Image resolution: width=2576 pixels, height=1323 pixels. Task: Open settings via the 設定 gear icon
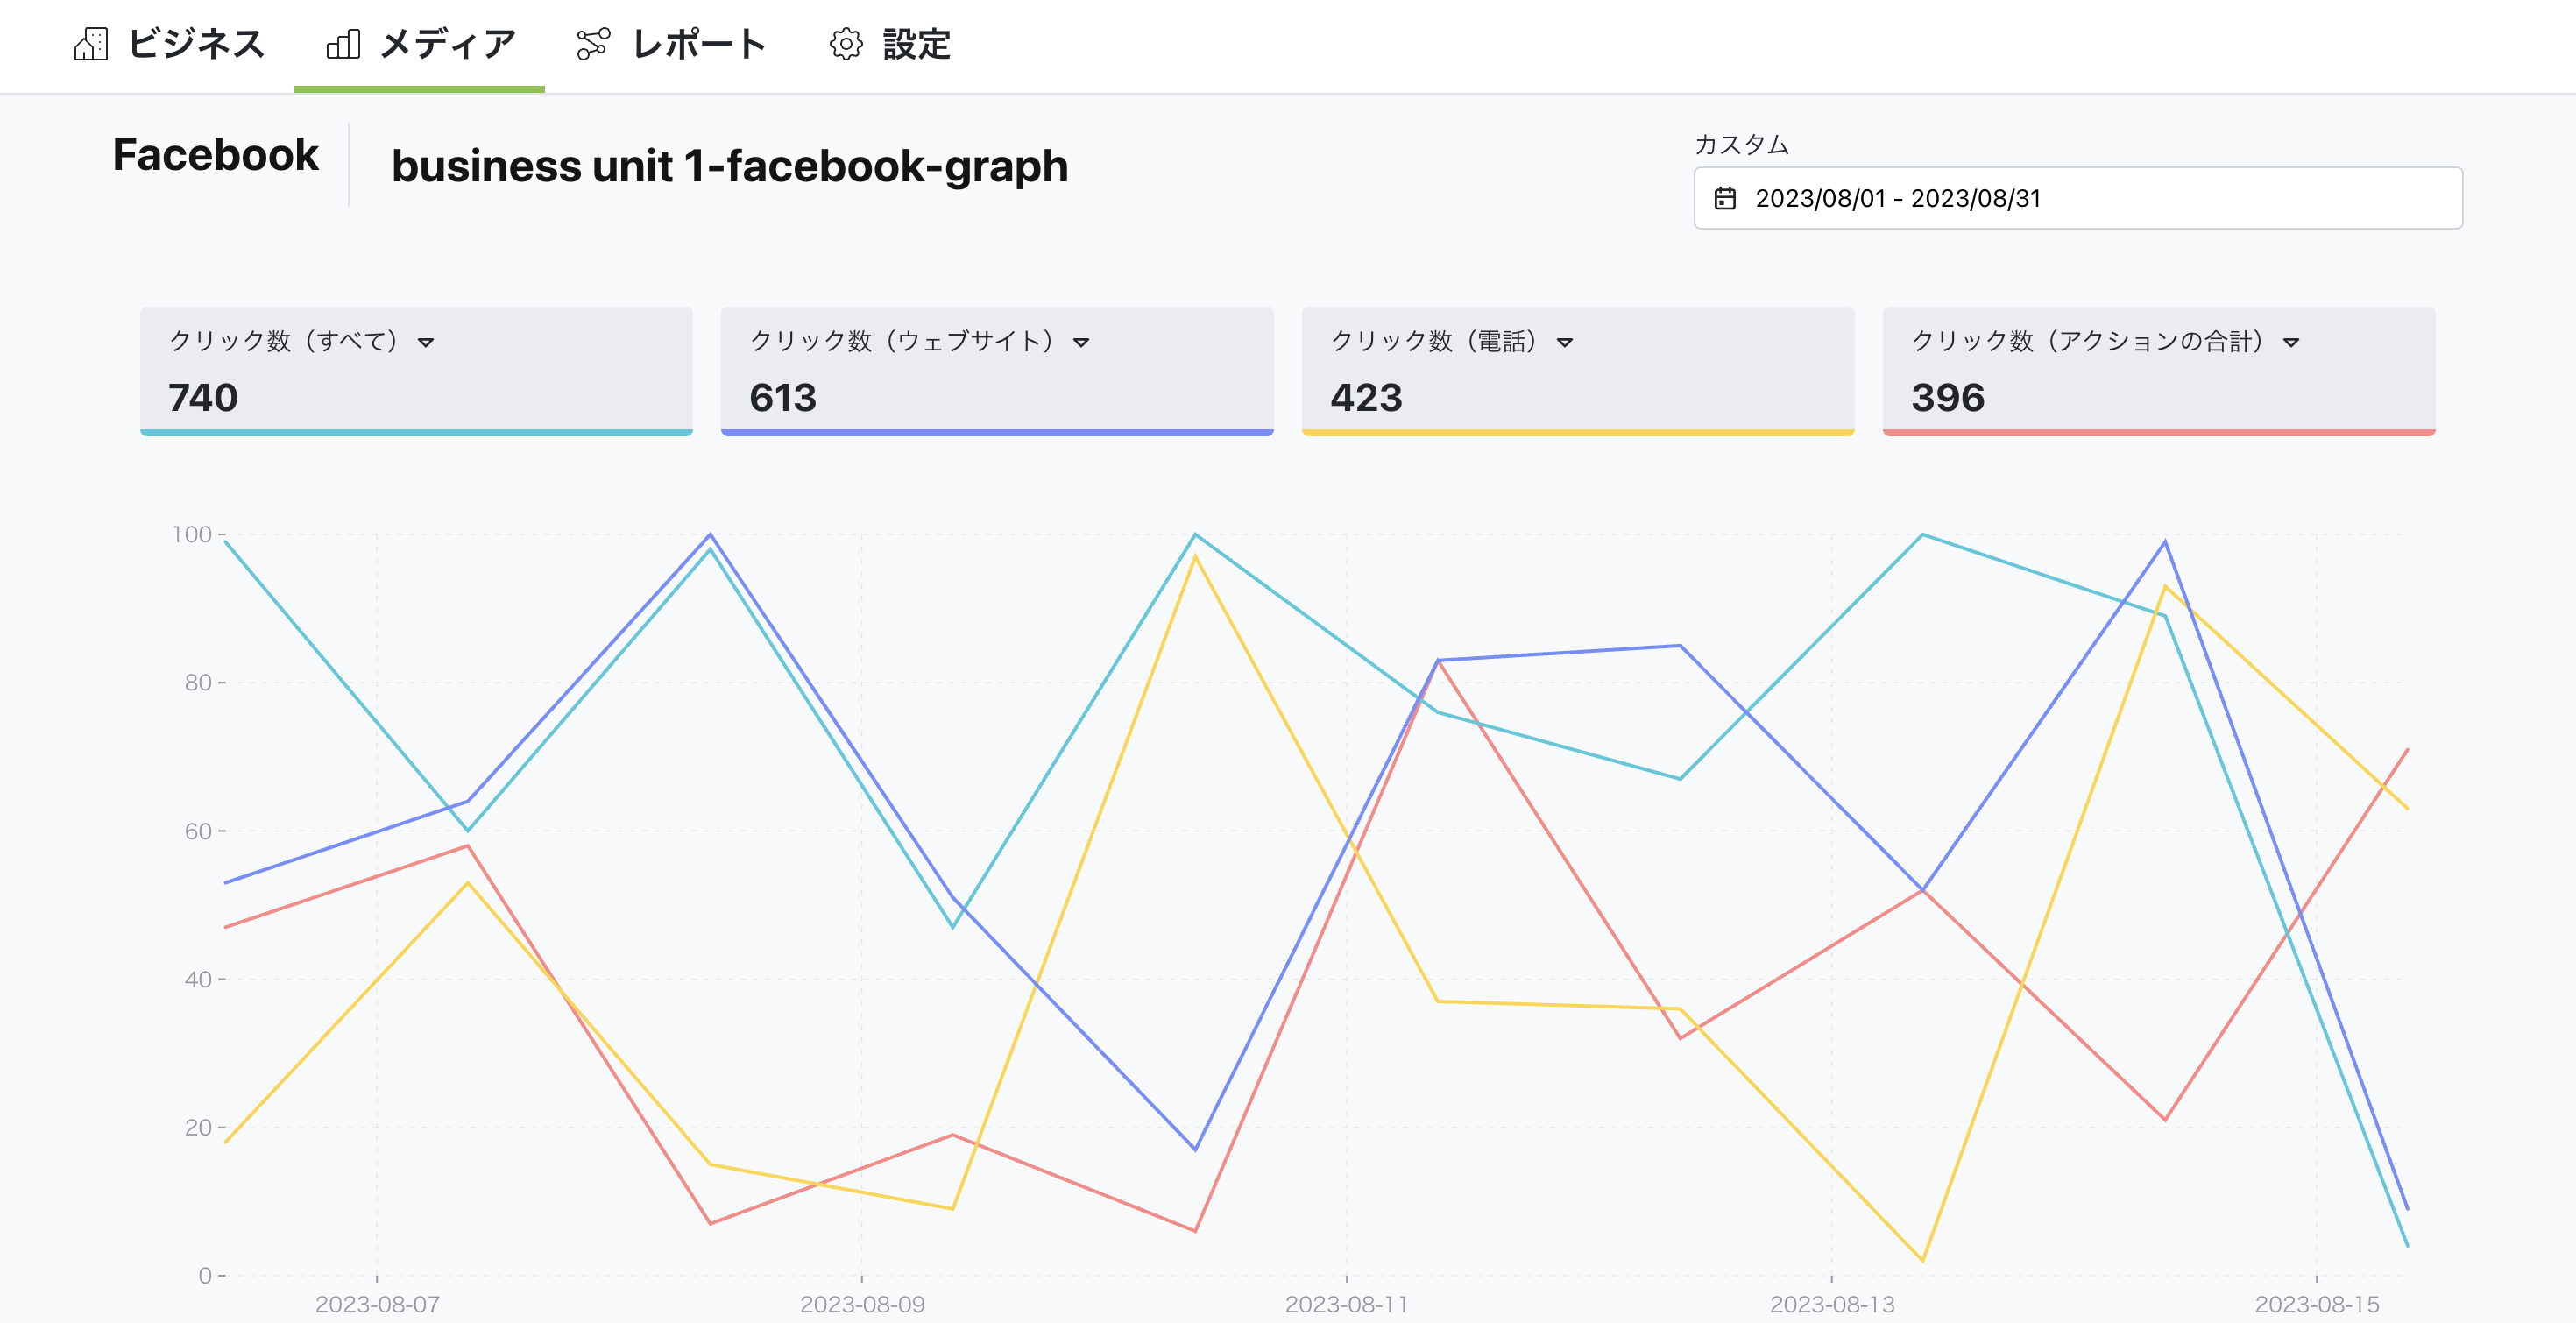[x=846, y=44]
